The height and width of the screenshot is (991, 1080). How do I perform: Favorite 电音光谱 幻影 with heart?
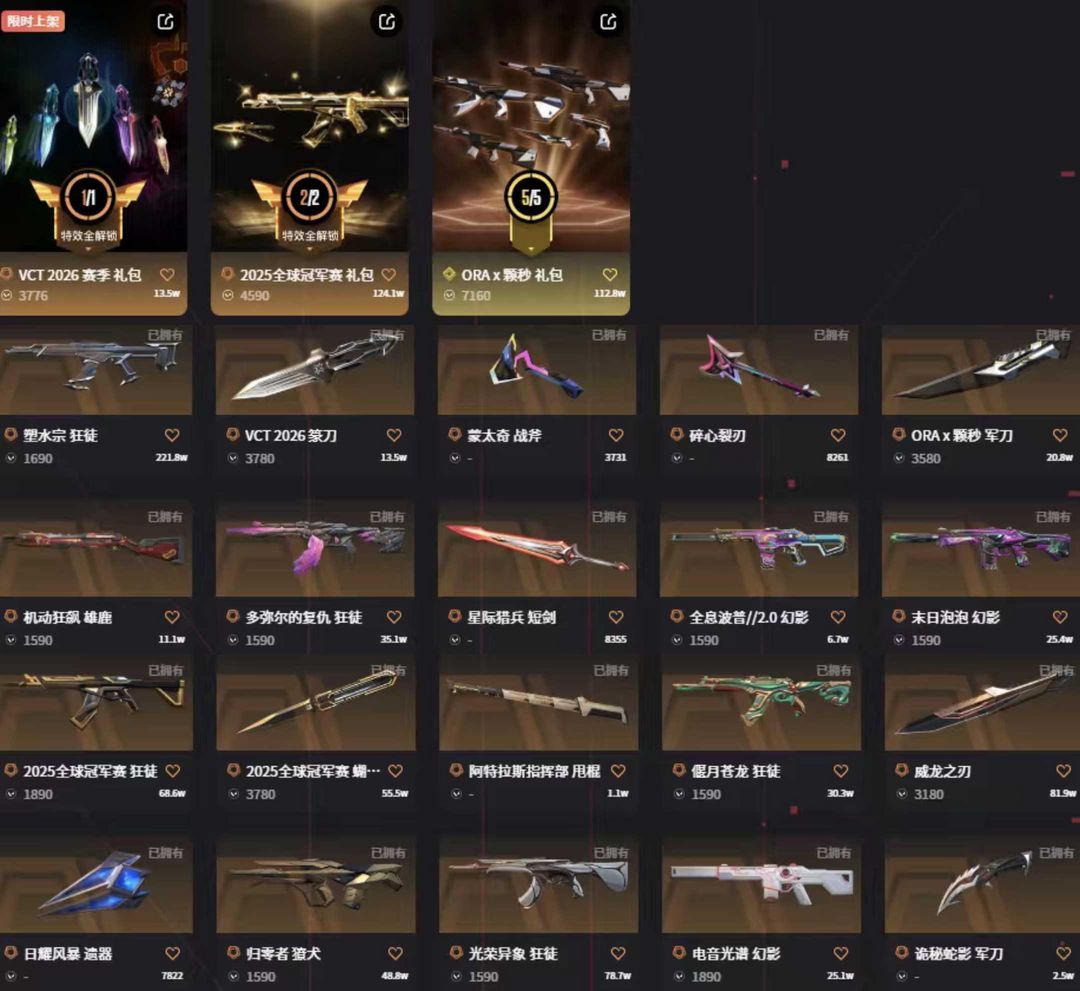[841, 954]
